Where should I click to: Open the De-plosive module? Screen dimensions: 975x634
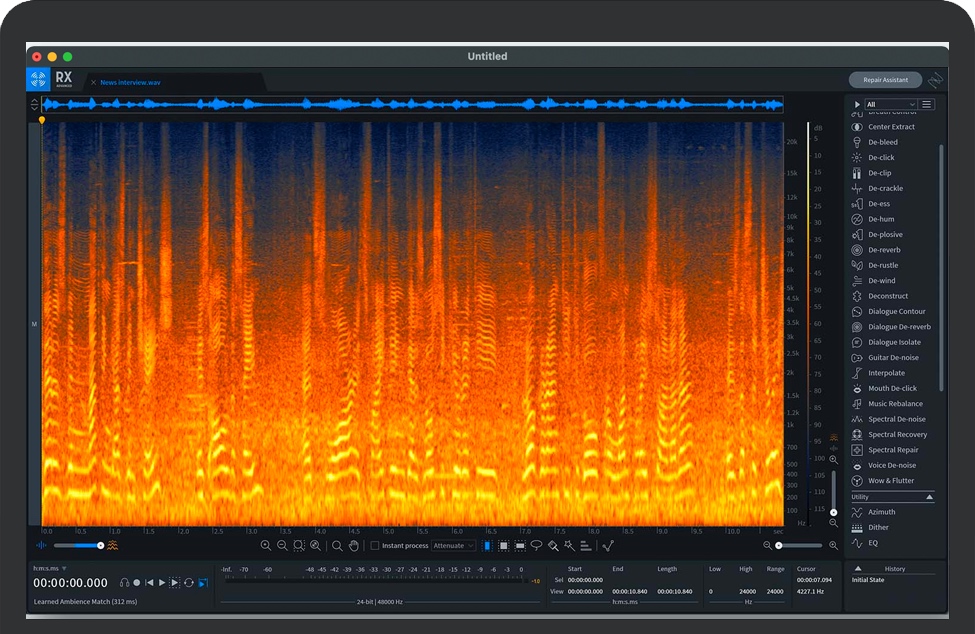pos(885,235)
